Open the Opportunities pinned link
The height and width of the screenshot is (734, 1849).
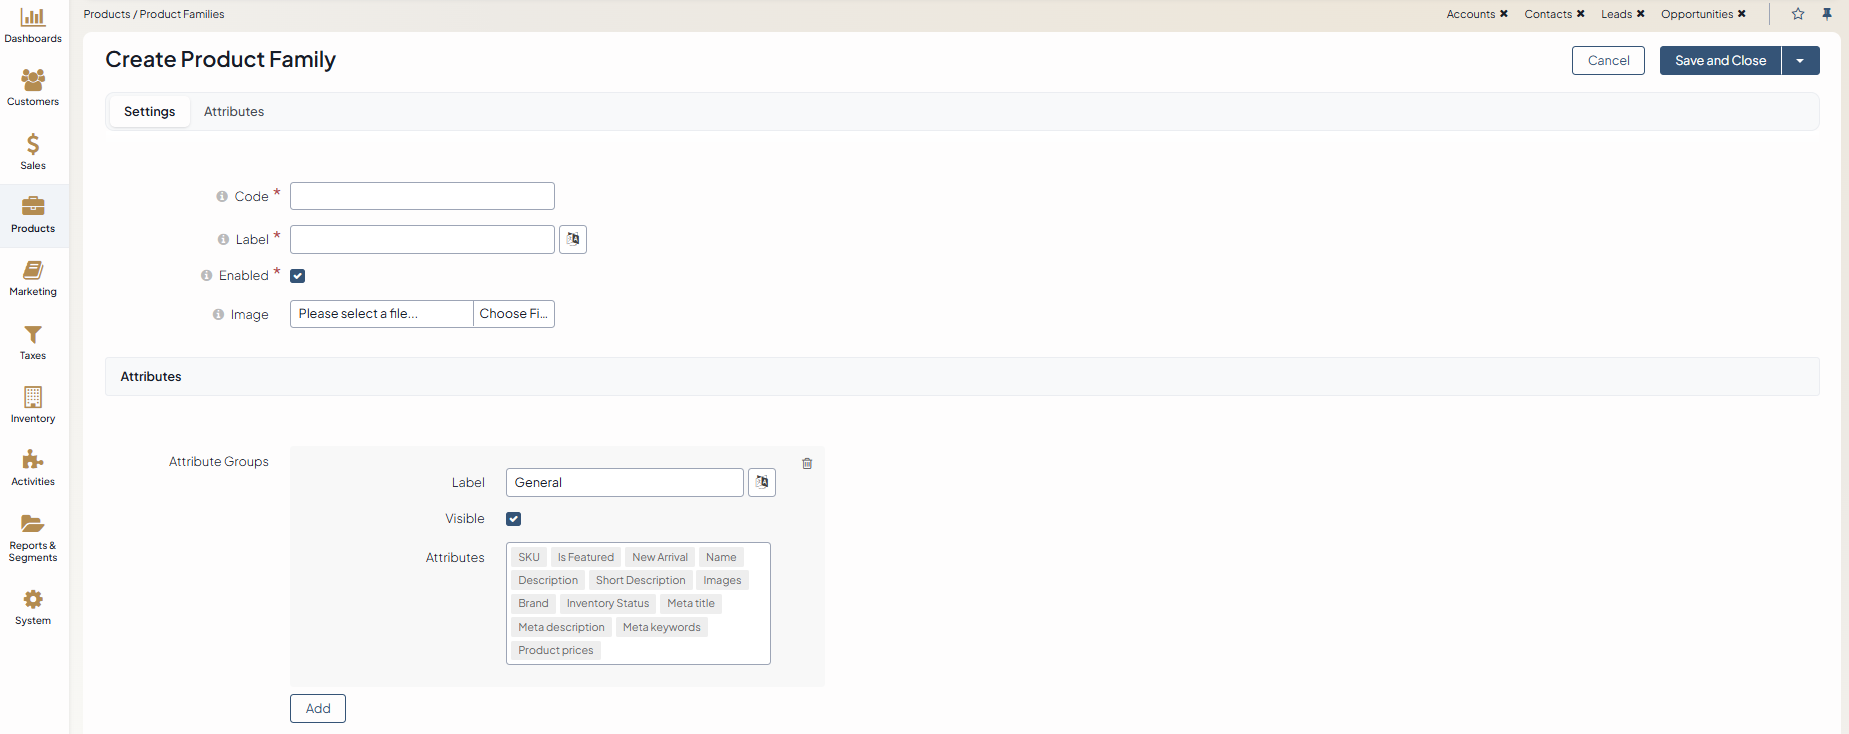[x=1697, y=14]
